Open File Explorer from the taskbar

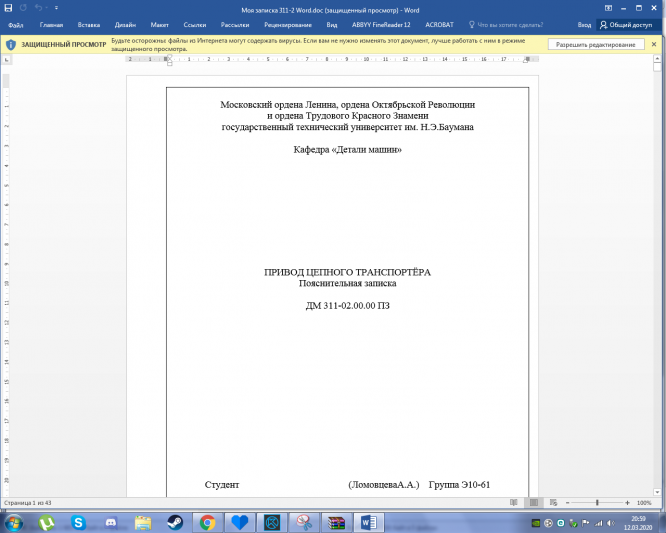point(143,522)
